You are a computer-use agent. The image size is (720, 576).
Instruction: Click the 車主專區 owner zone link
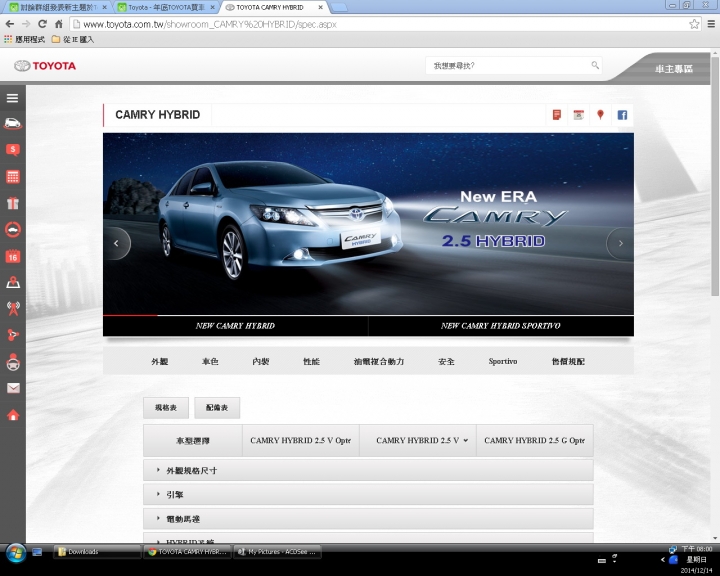coord(674,69)
